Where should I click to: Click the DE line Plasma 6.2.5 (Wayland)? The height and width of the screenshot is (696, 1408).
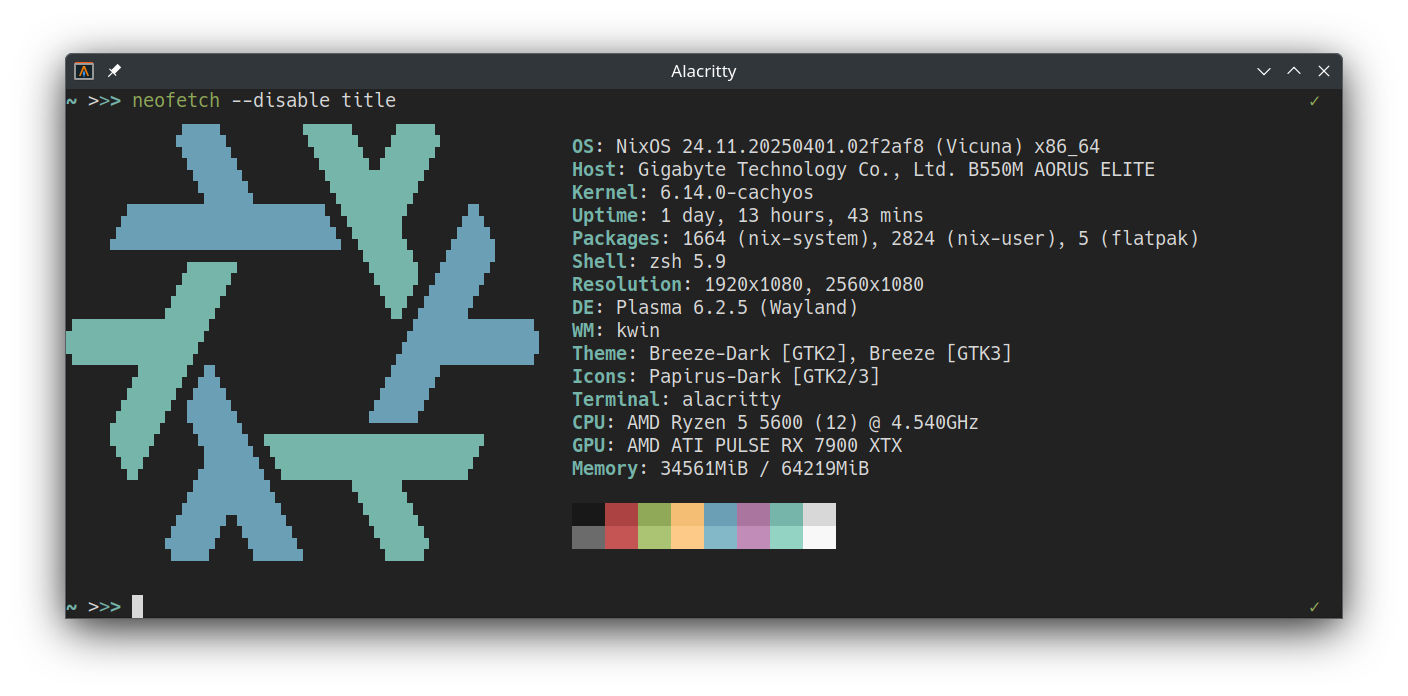715,307
